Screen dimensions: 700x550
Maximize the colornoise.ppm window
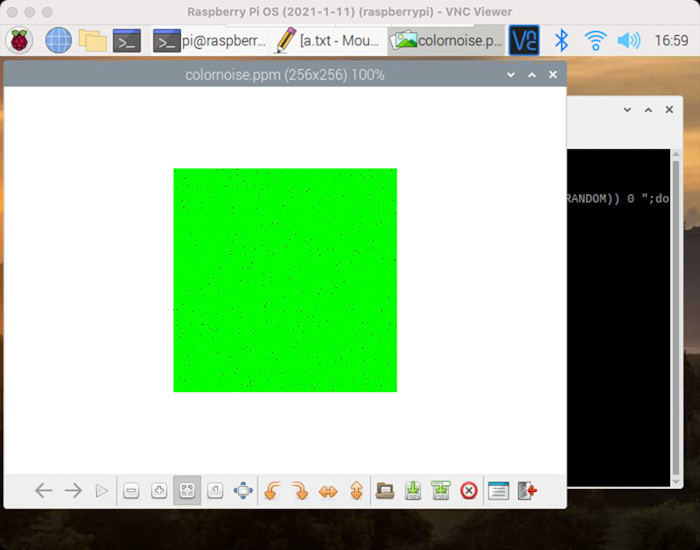[532, 75]
